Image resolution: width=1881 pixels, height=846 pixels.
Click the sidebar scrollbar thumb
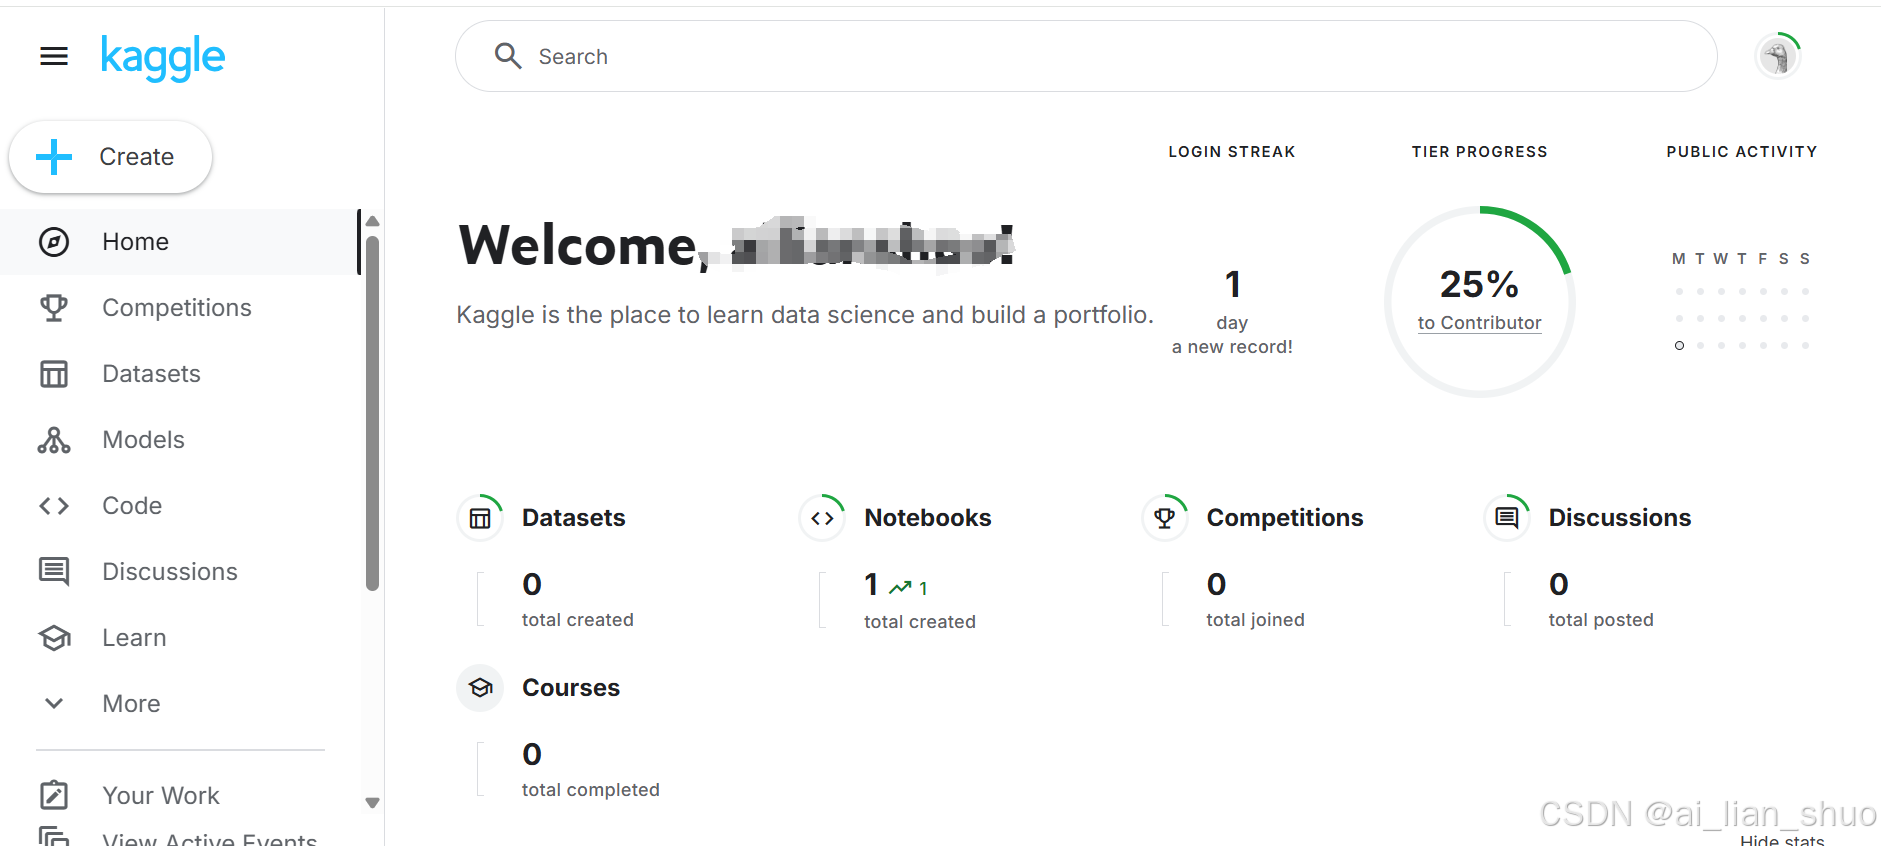372,413
